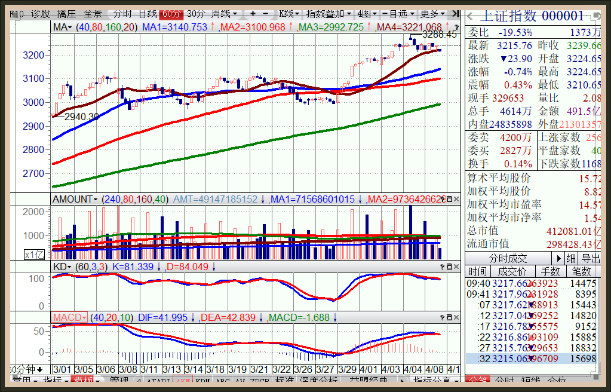Click the 3/11 date on time axis
This screenshot has height=392, width=611.
click(150, 369)
